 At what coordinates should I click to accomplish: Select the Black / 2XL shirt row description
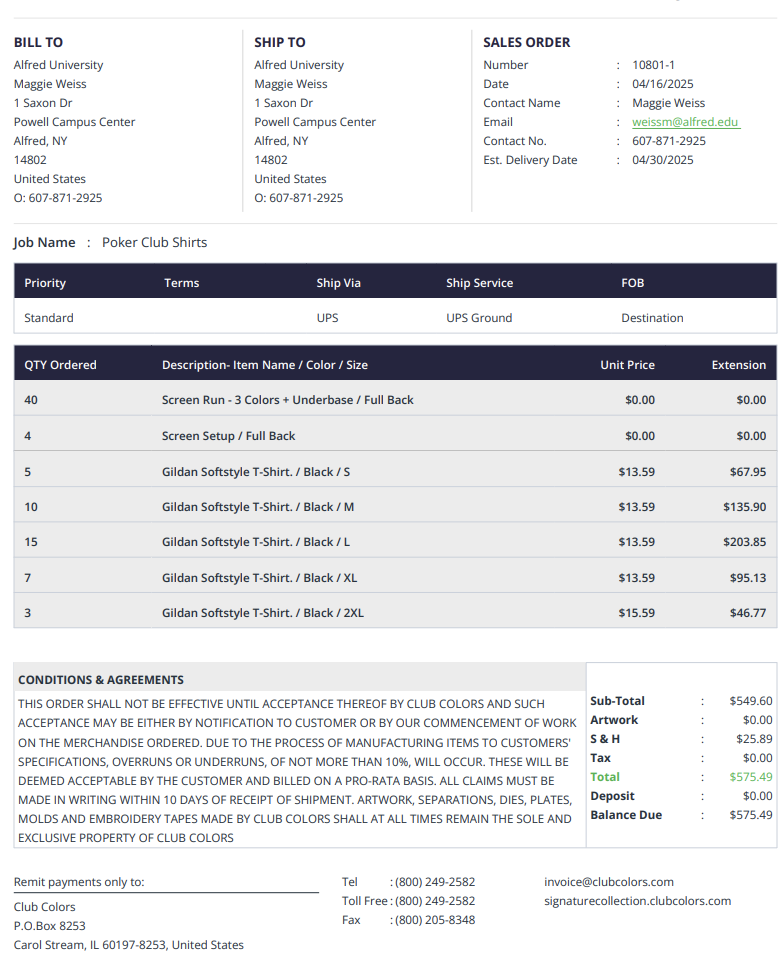coord(262,613)
